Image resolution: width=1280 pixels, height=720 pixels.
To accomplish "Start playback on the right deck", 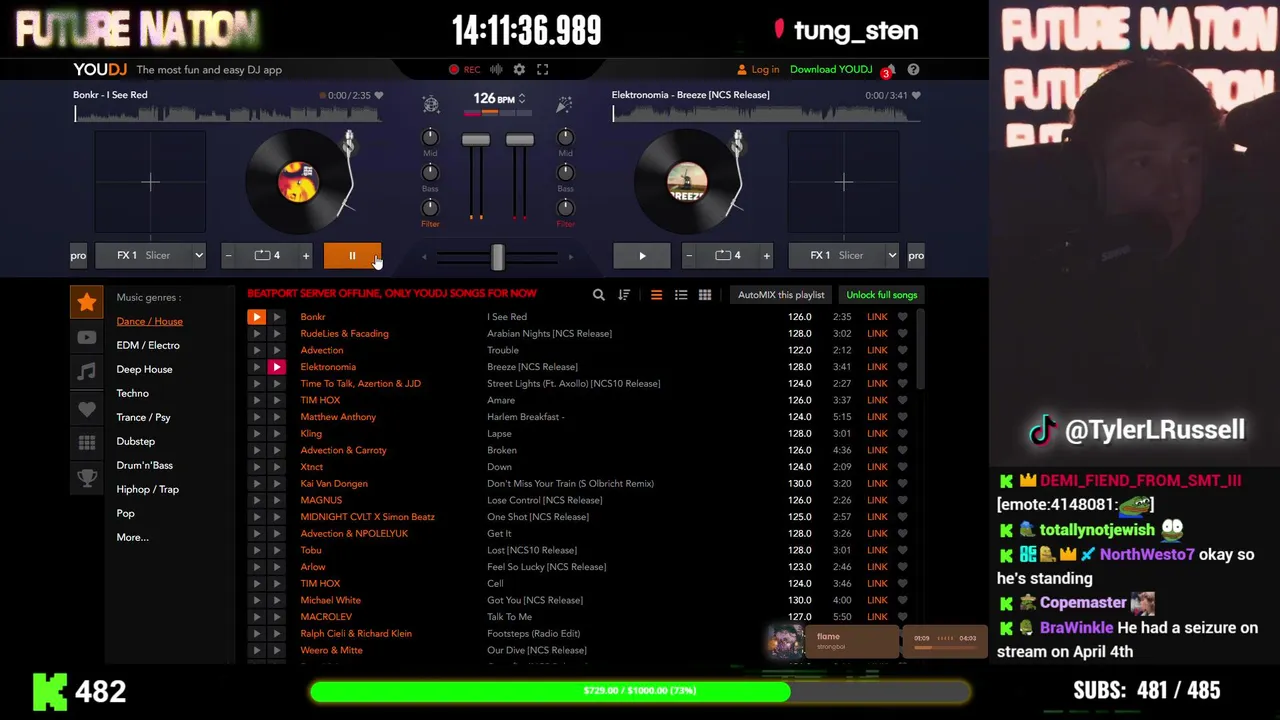I will [642, 256].
